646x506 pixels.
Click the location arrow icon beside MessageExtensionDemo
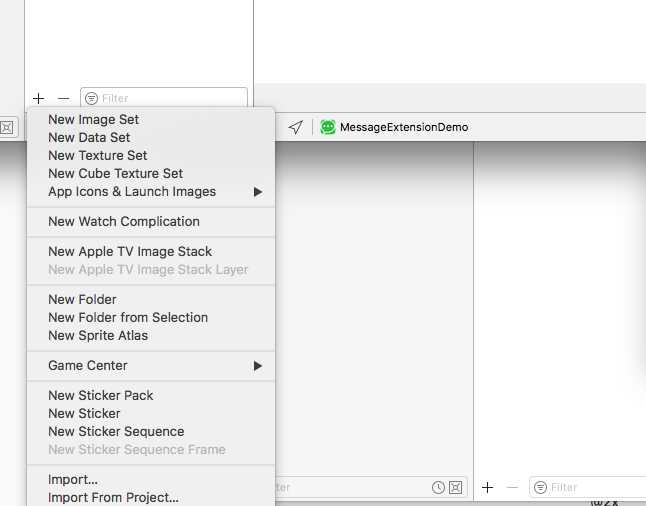point(296,127)
